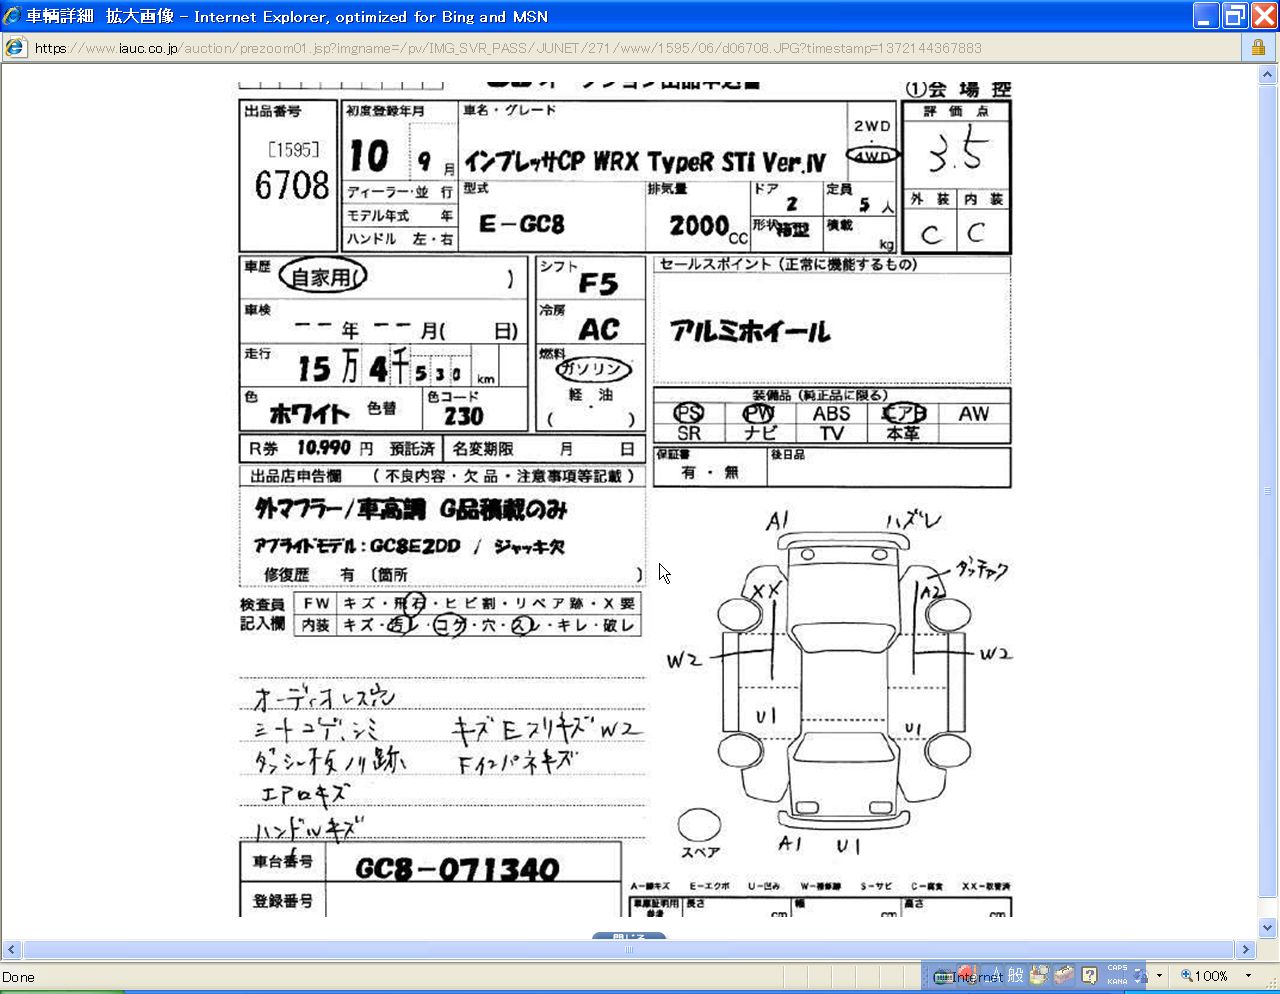Open the IME Pad icon in language bar
This screenshot has height=994, width=1280.
(1040, 975)
